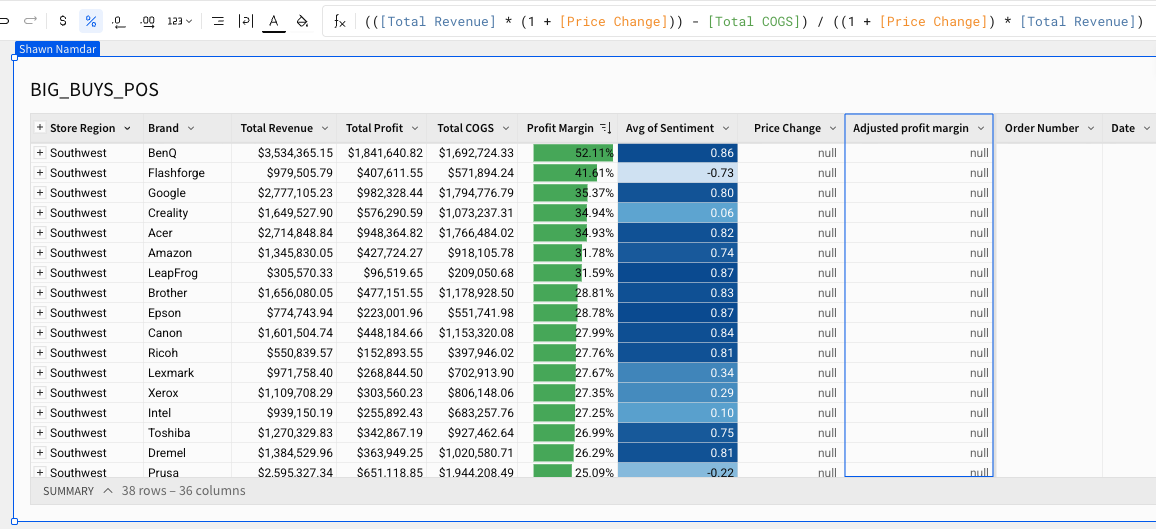Viewport: 1156px width, 529px height.
Task: Open the Total Profit column dropdown
Action: click(414, 128)
